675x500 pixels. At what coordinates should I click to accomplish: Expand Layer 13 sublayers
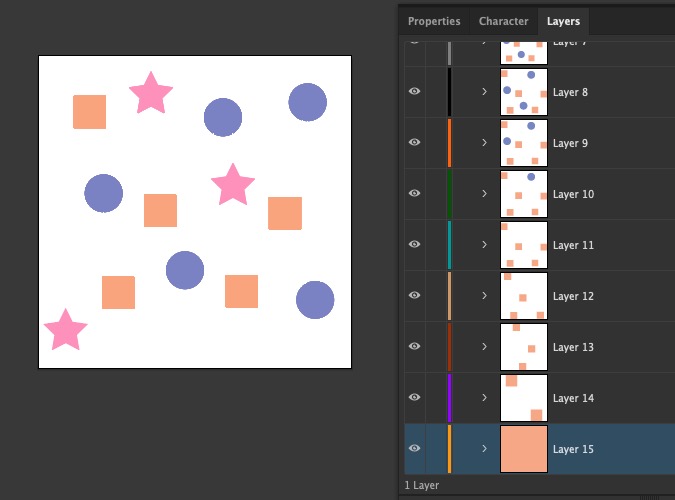(x=484, y=347)
